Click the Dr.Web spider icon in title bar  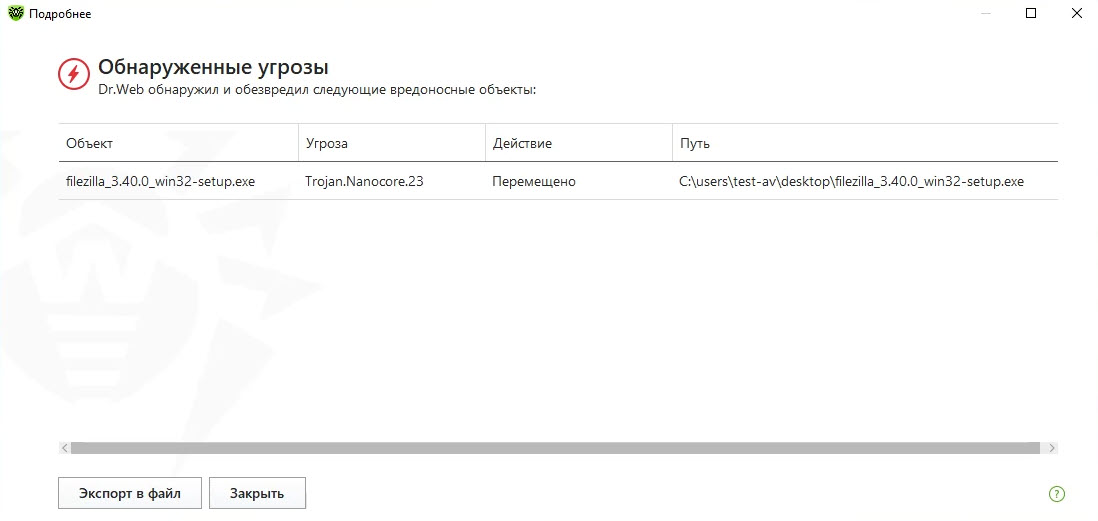pyautogui.click(x=15, y=13)
